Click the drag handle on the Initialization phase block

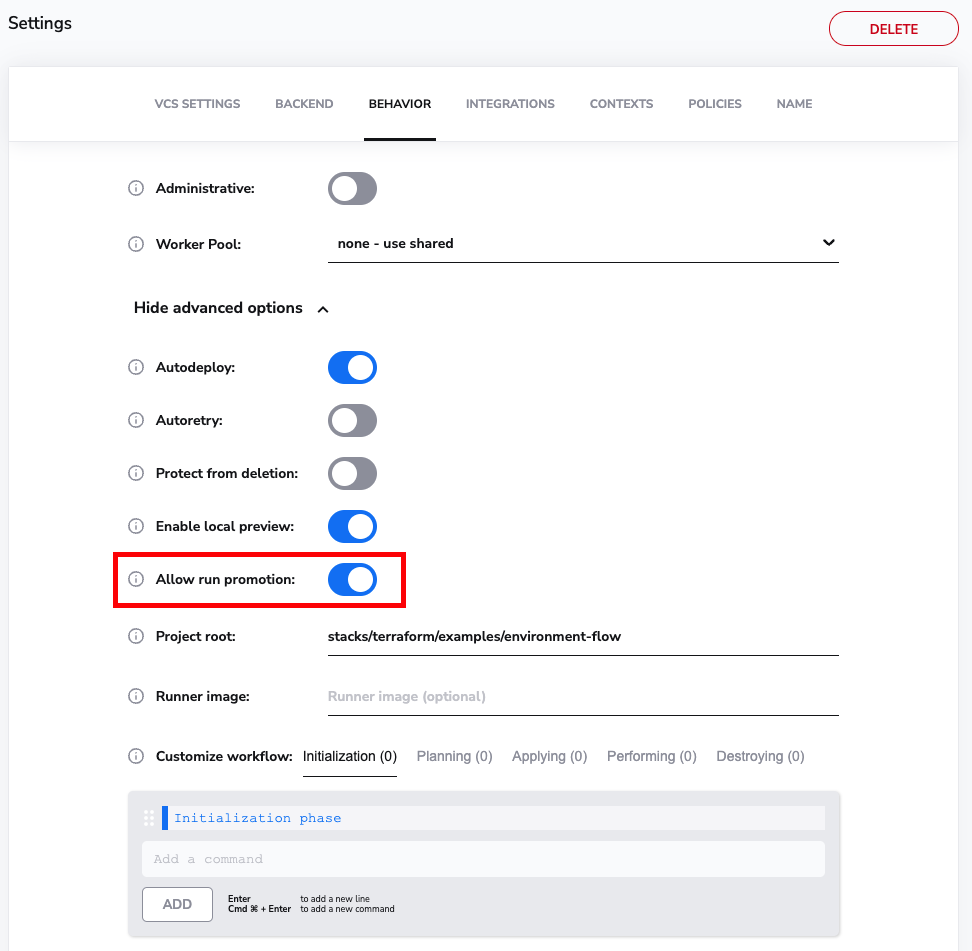coord(148,817)
